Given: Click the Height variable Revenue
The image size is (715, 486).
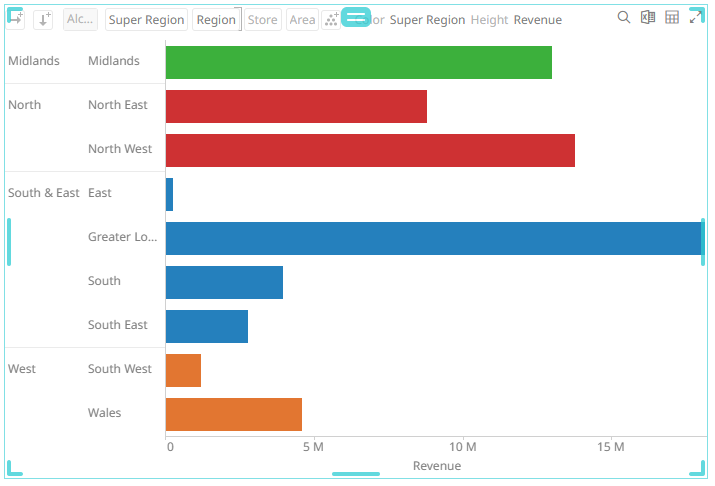Looking at the screenshot, I should click(538, 20).
